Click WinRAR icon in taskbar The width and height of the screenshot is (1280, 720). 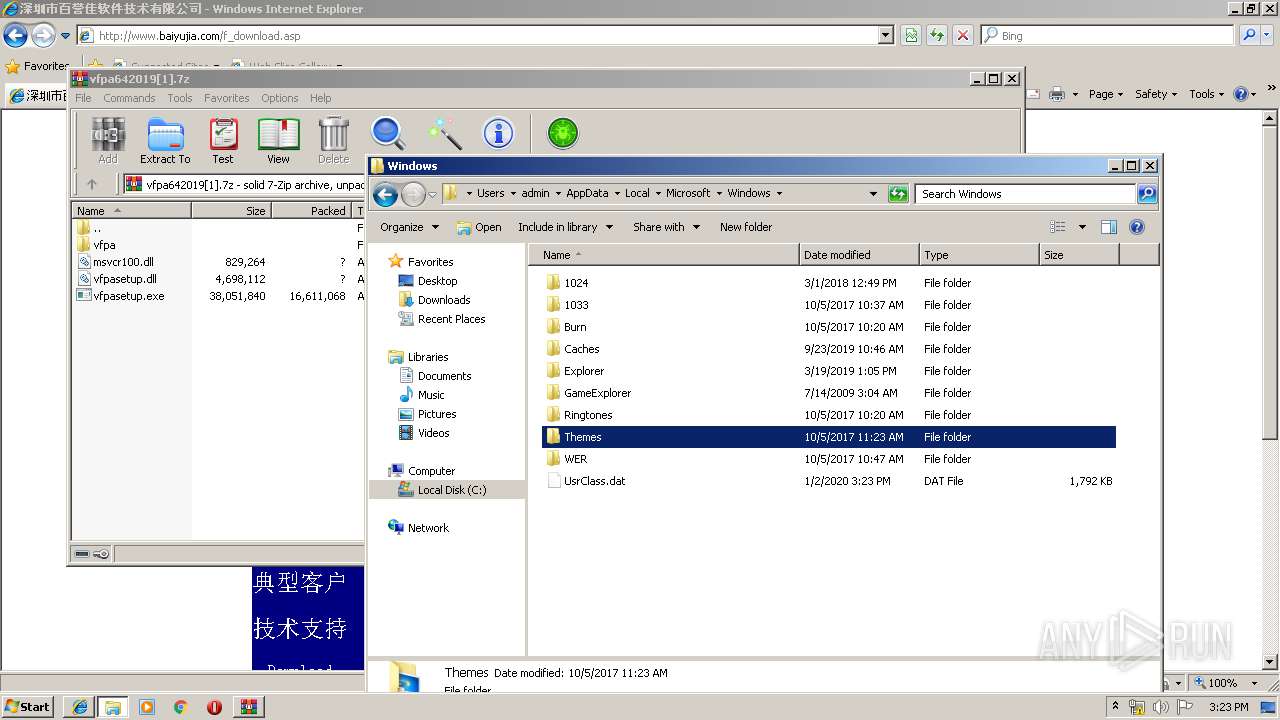[x=248, y=707]
